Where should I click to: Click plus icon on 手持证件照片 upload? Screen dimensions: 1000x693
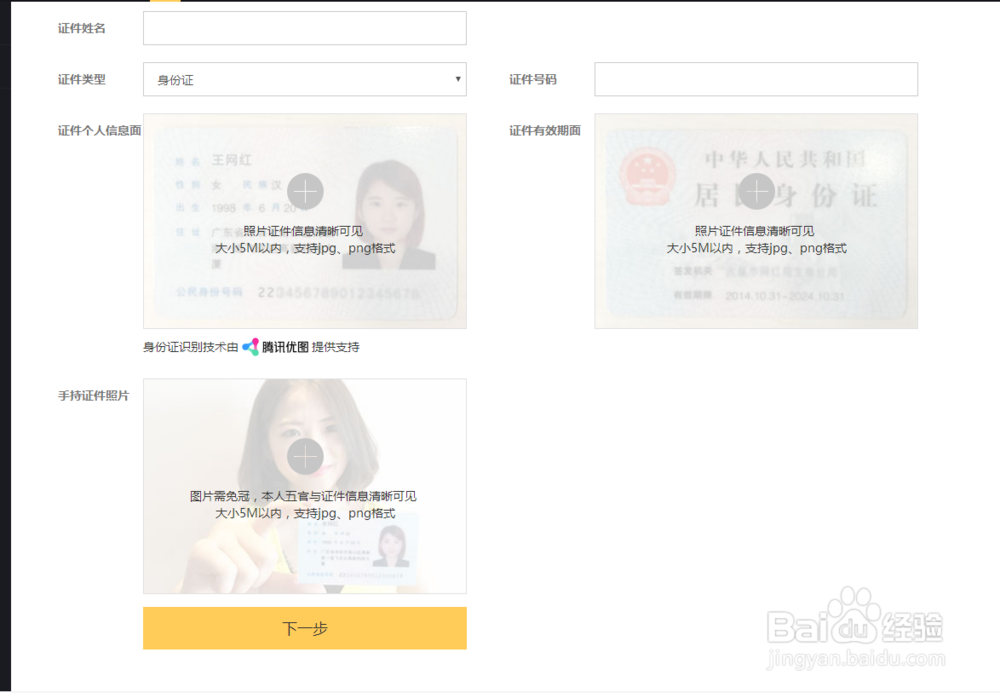click(305, 456)
